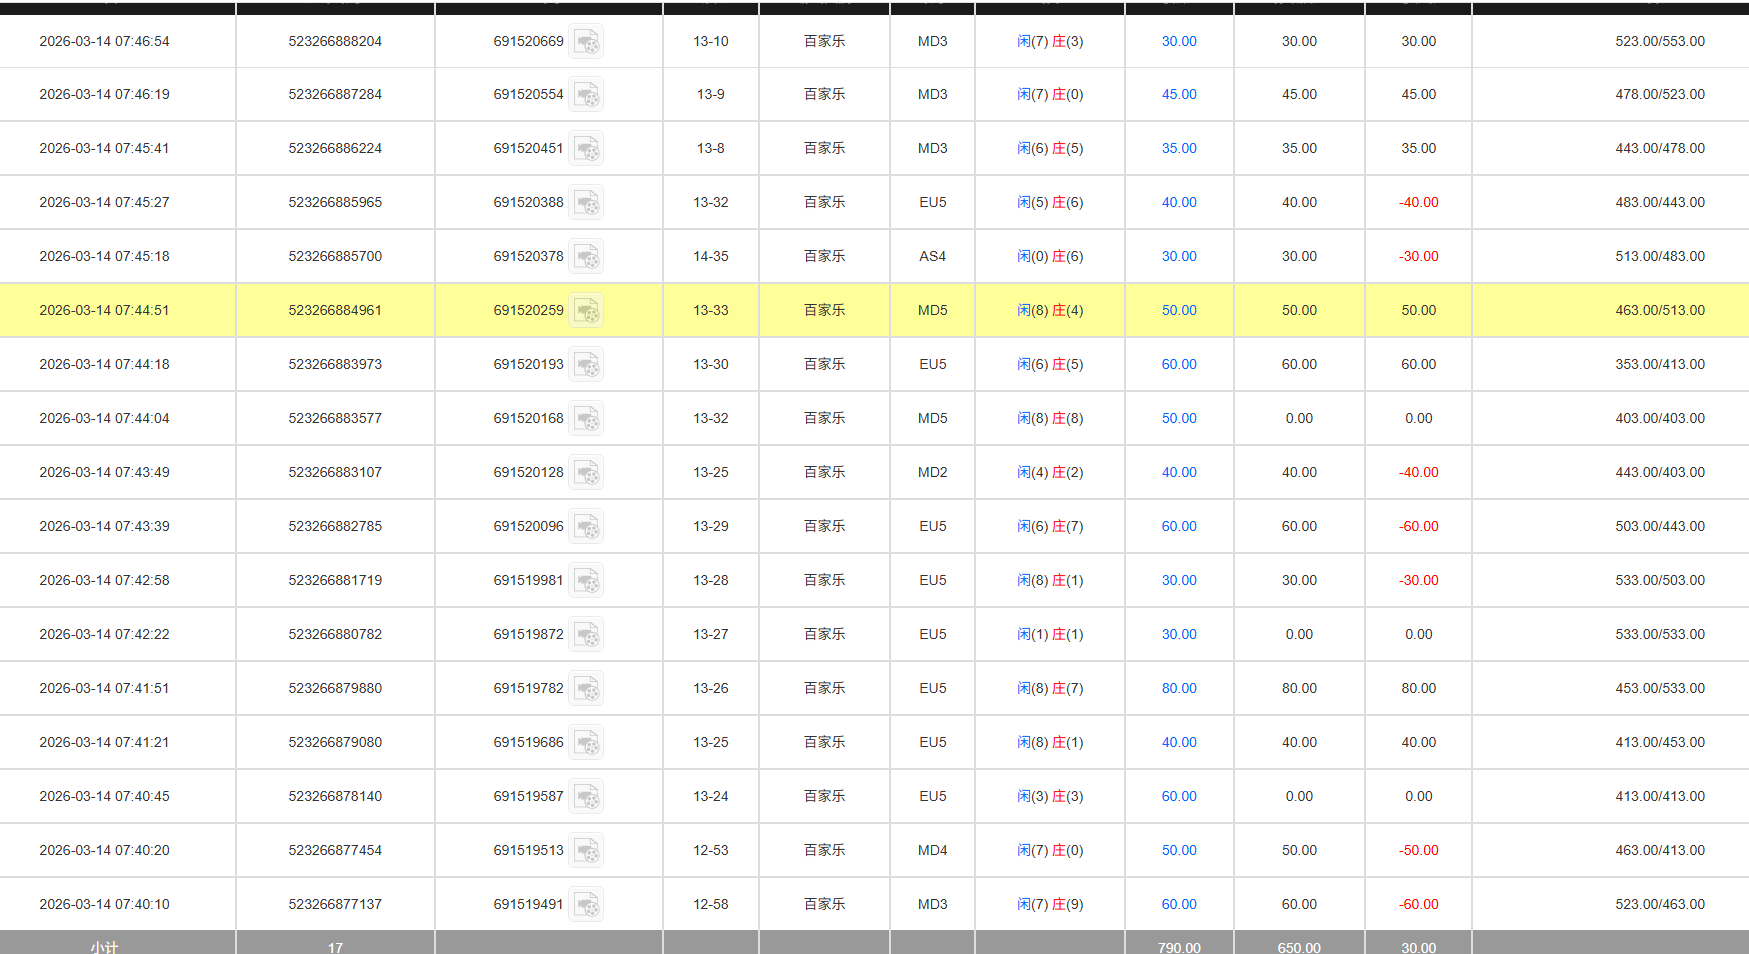Screen dimensions: 1749x954
Task: Open the blue 35.00 bet amount link
Action: tap(1179, 149)
